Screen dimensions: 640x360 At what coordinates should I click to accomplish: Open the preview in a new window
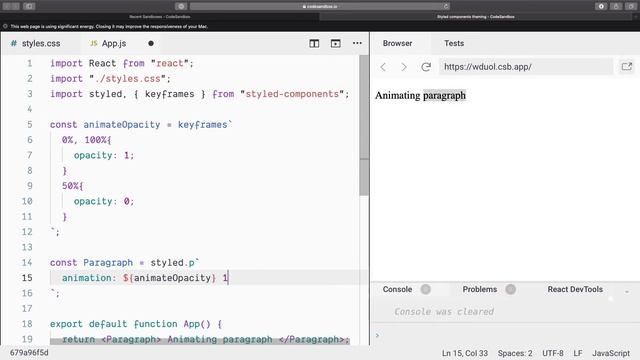[x=627, y=67]
